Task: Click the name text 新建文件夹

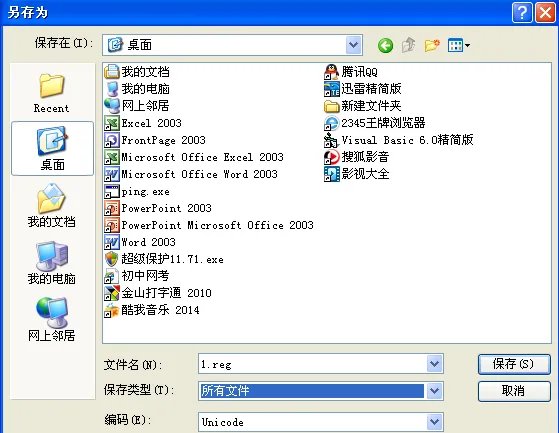Action: point(371,106)
